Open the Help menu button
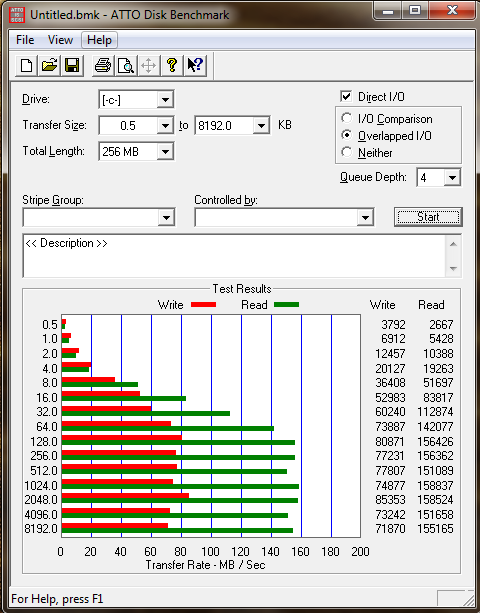The image size is (480, 613). coord(99,40)
